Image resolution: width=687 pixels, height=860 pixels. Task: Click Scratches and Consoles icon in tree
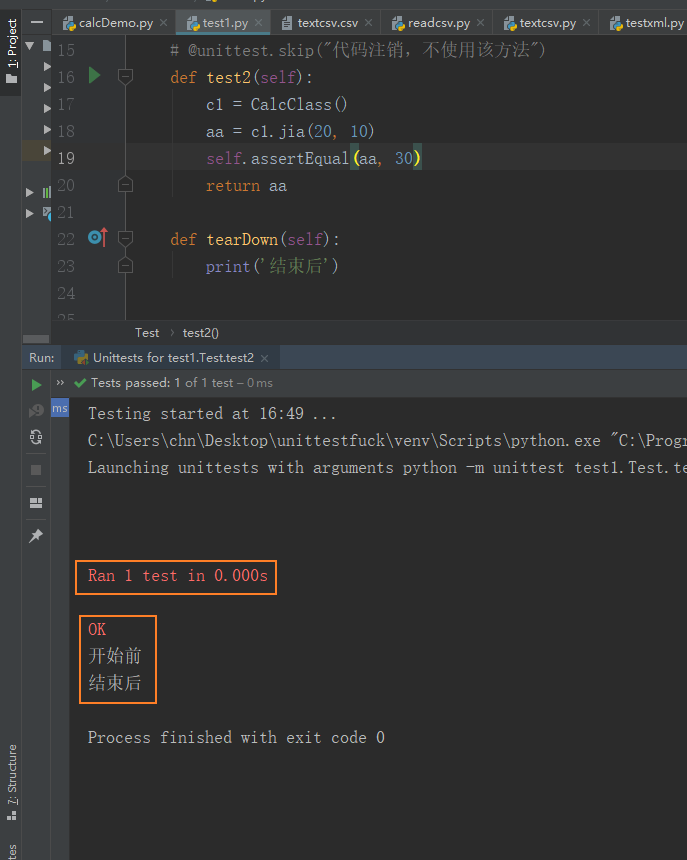47,213
